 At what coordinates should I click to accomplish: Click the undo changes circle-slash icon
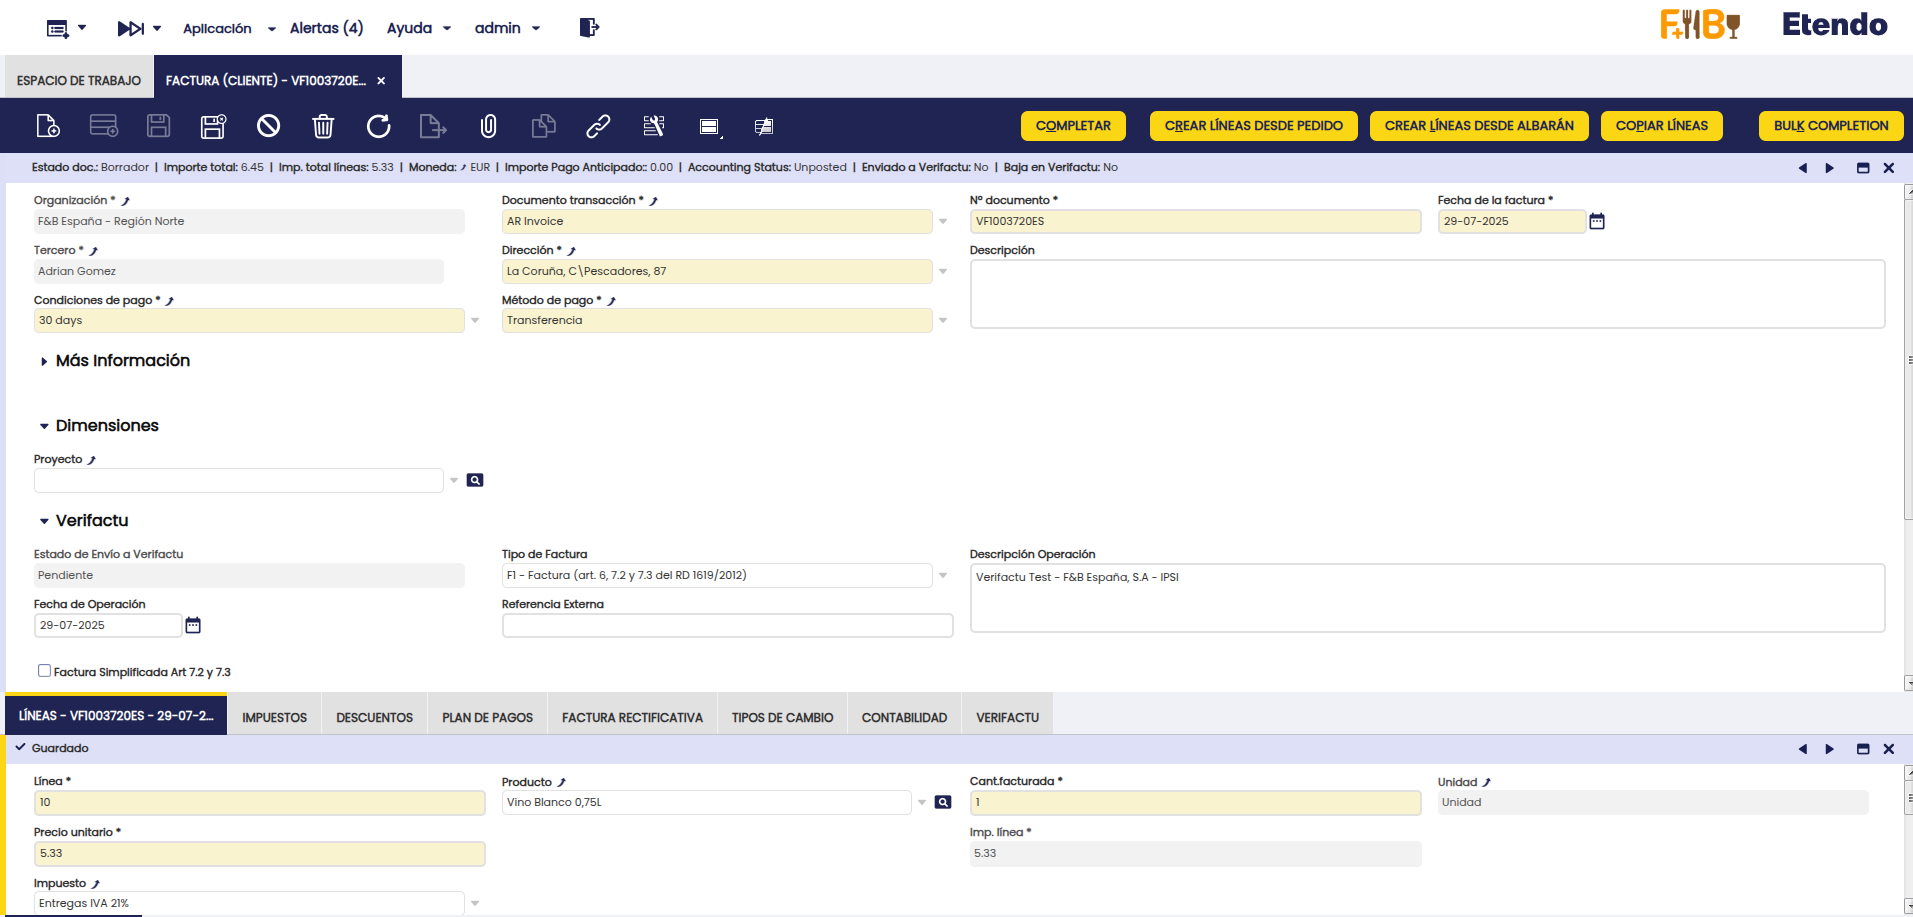tap(268, 126)
